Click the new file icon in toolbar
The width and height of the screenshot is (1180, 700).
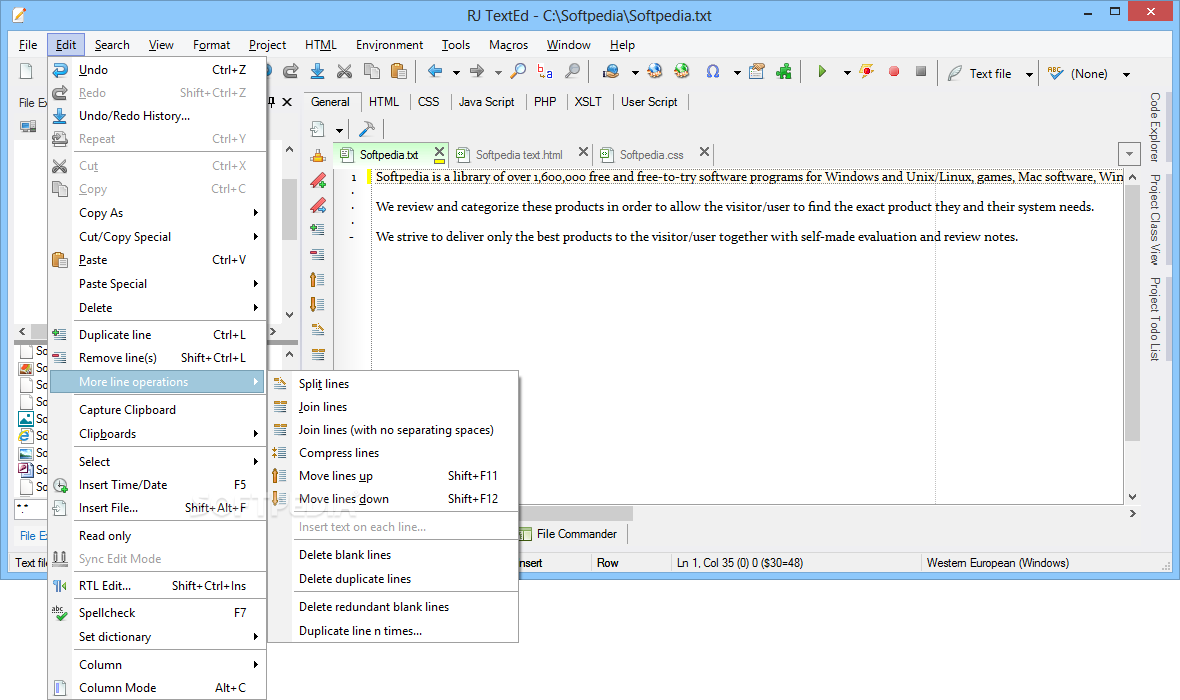[26, 72]
